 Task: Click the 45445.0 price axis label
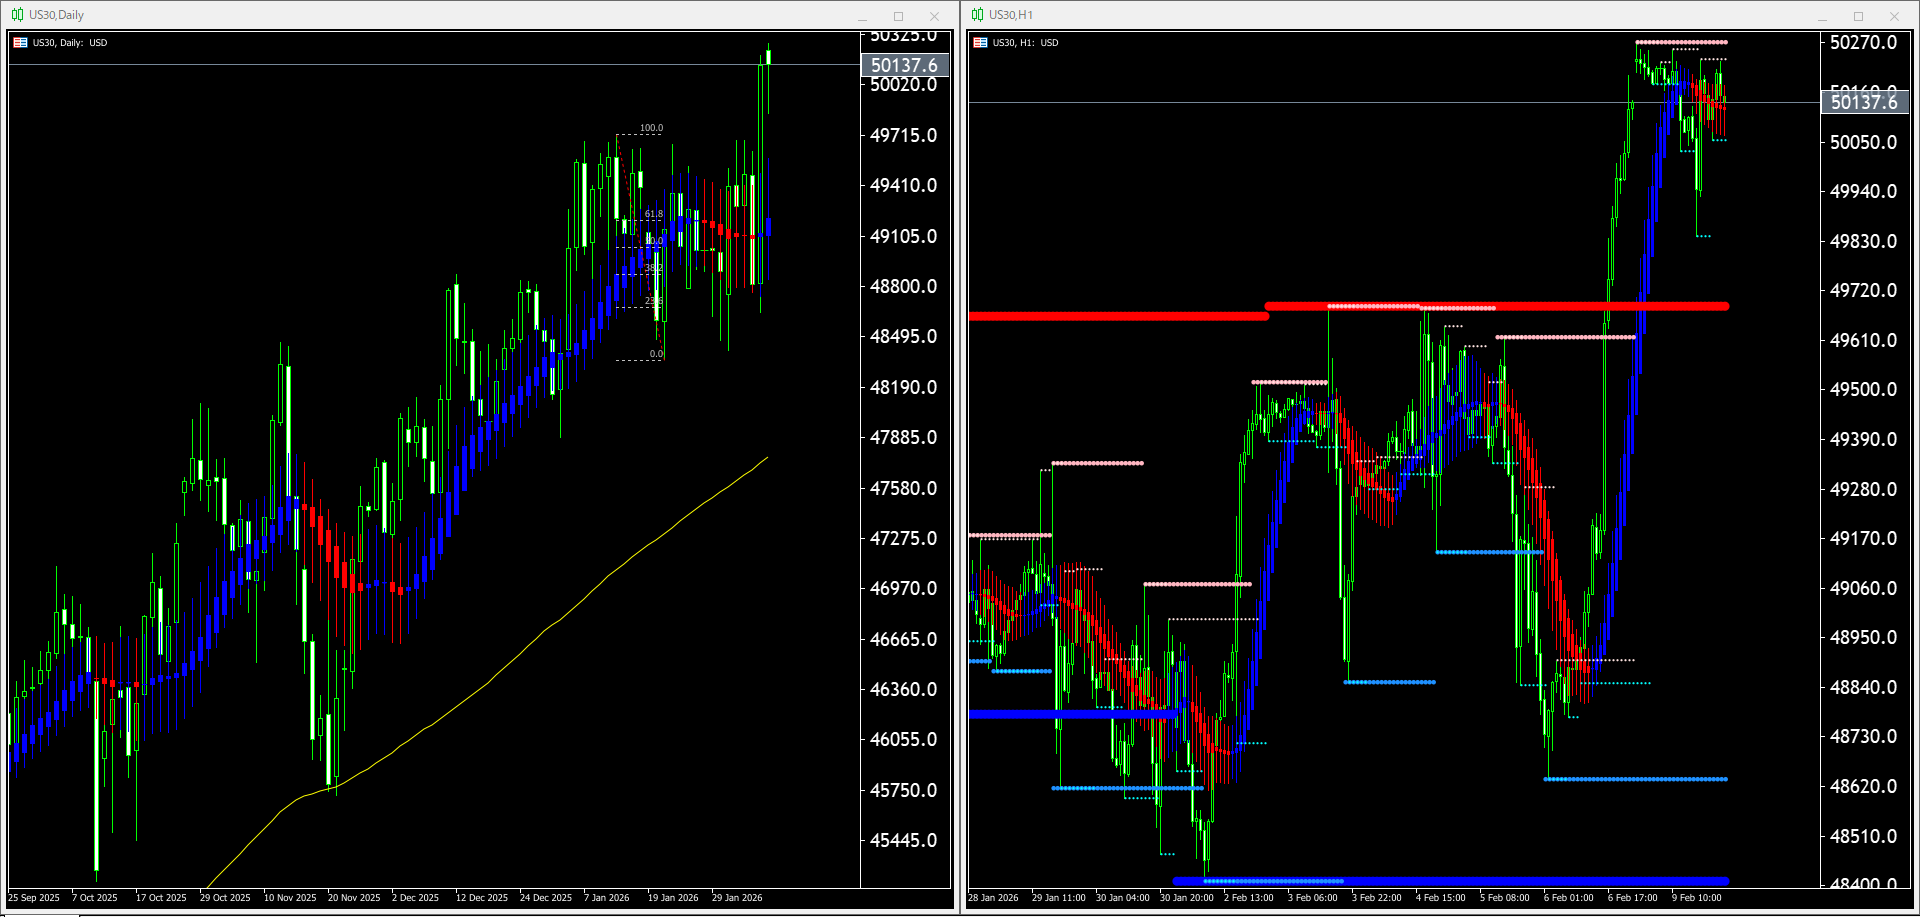tap(904, 840)
